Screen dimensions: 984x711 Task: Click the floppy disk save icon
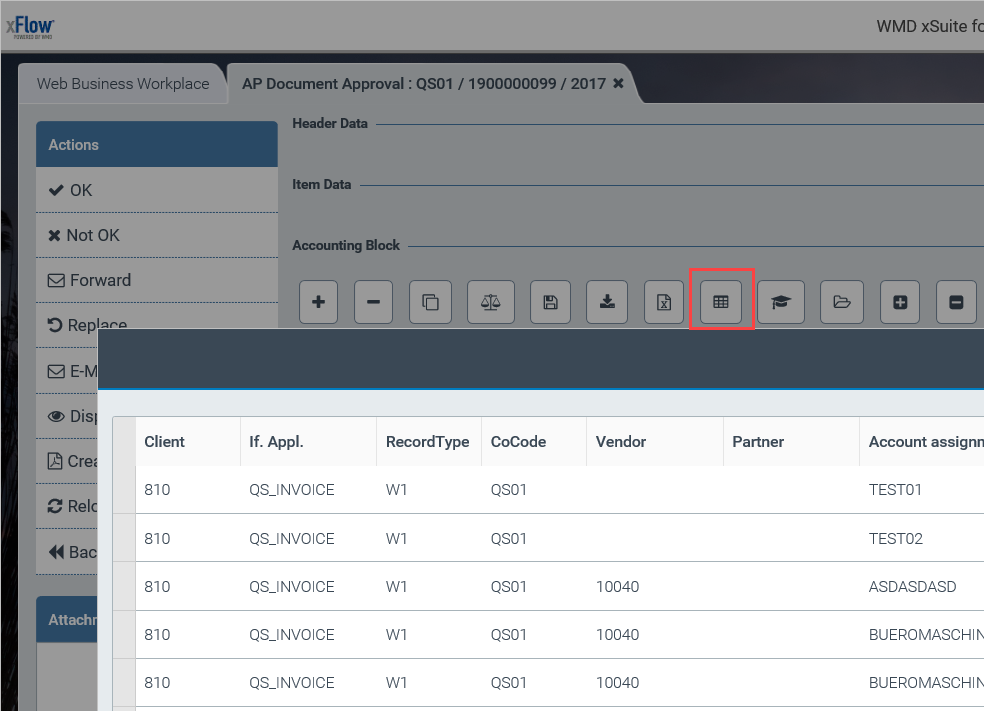click(x=550, y=302)
